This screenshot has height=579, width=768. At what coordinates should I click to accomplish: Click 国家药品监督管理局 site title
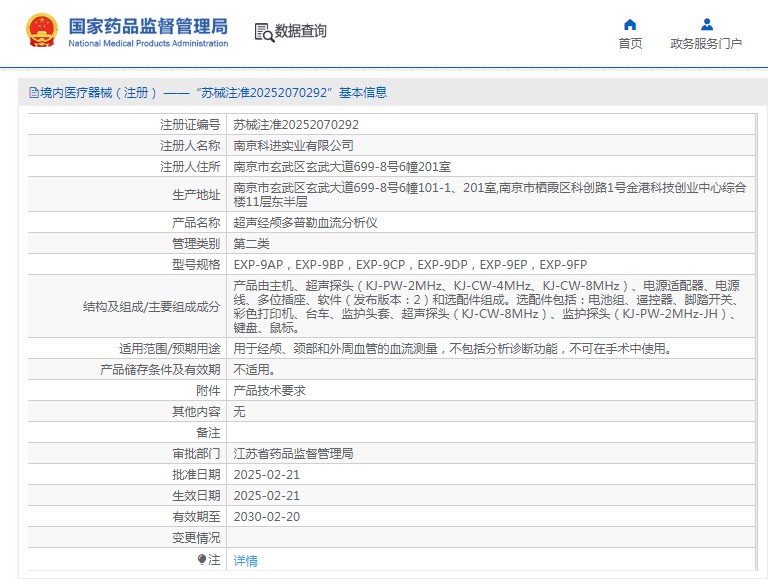click(x=148, y=26)
